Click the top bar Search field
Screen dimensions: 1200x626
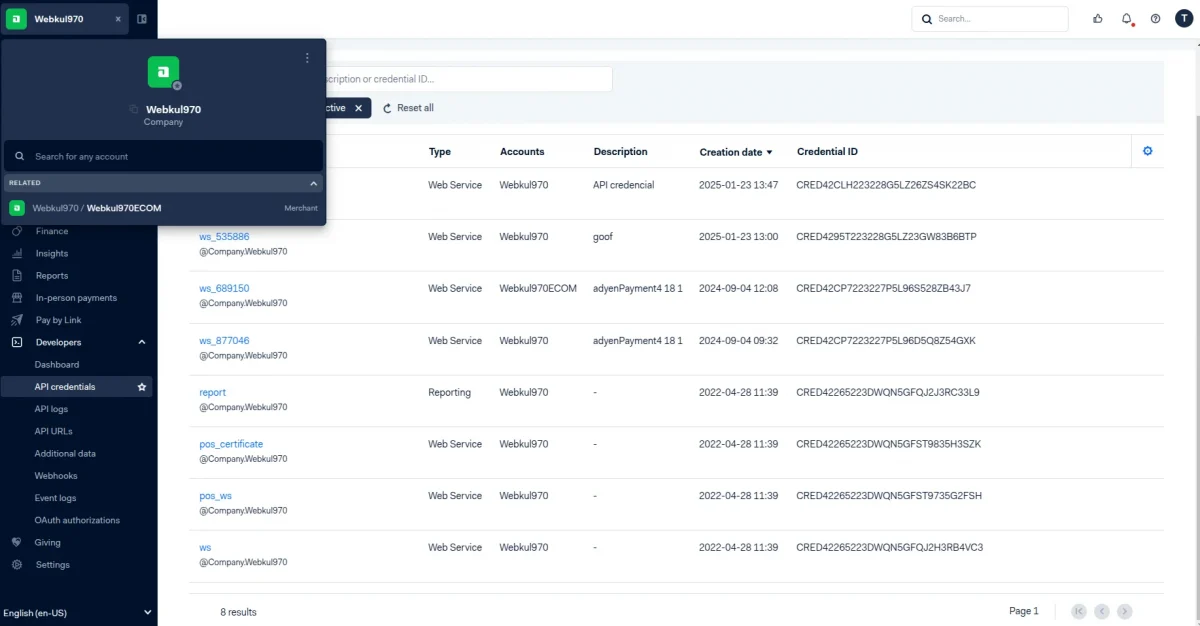point(990,19)
